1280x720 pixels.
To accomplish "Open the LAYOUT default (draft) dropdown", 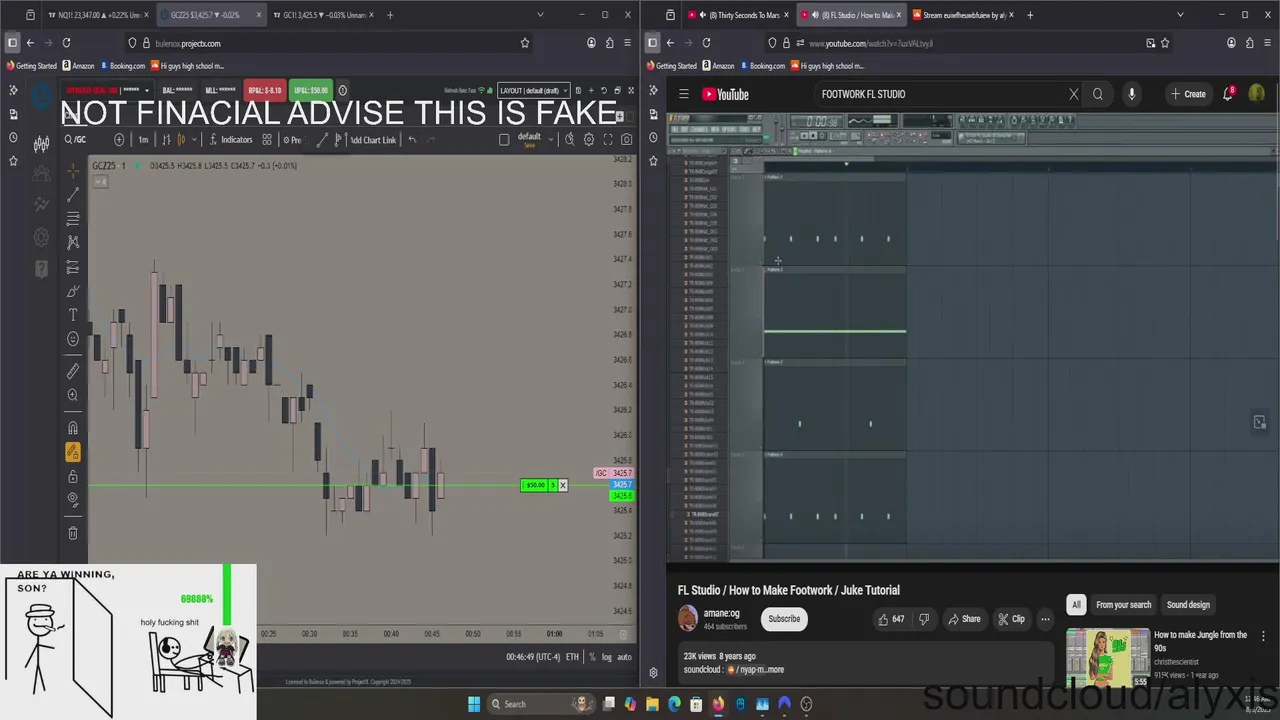I will (x=533, y=90).
